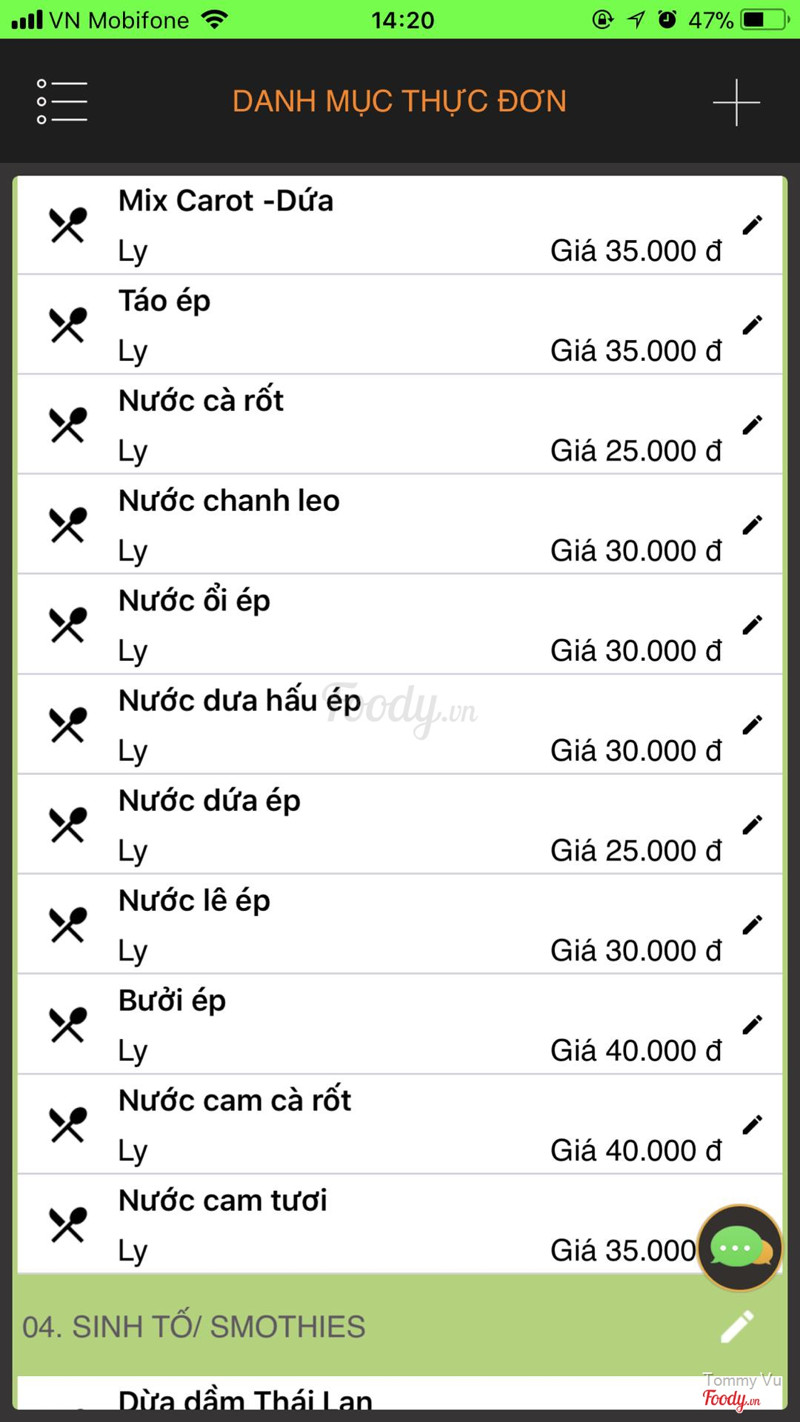Screen dimensions: 800x1422
Task: Tap the 04. SINH TỐ/ SMOTHIES header
Action: coord(194,1327)
